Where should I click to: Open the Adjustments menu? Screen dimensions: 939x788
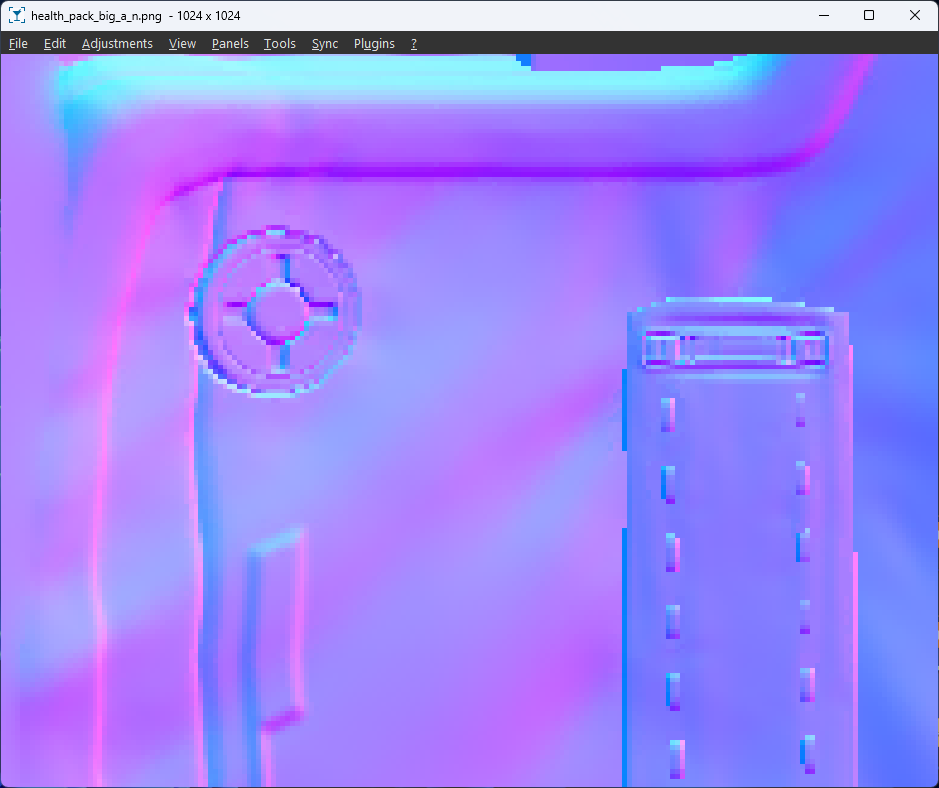click(x=117, y=44)
